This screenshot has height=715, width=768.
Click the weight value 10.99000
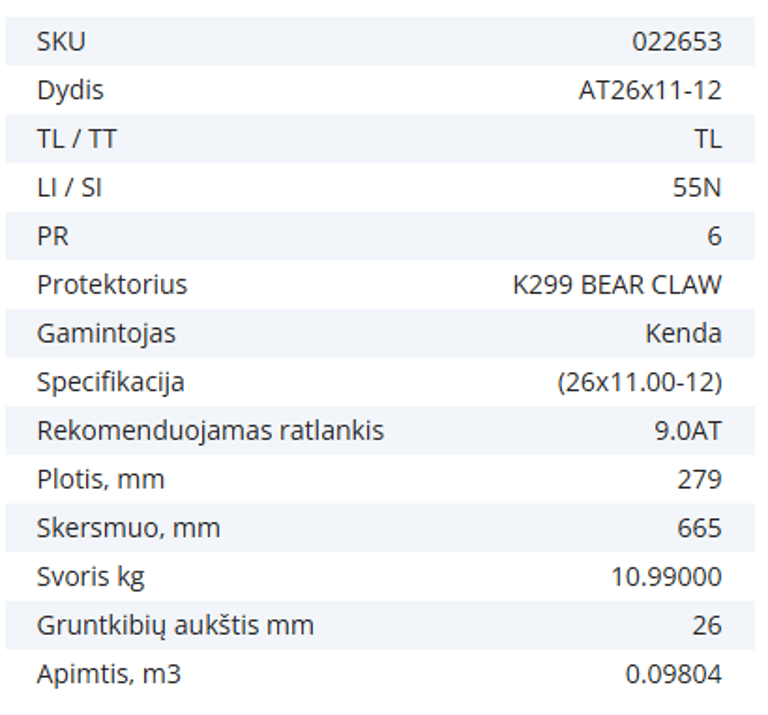click(666, 577)
